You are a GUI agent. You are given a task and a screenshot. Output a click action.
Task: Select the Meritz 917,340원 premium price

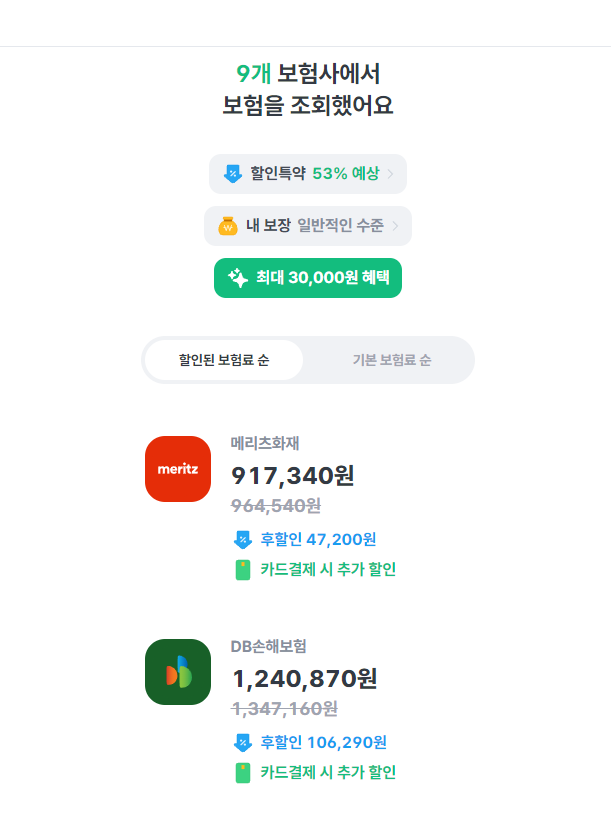293,476
